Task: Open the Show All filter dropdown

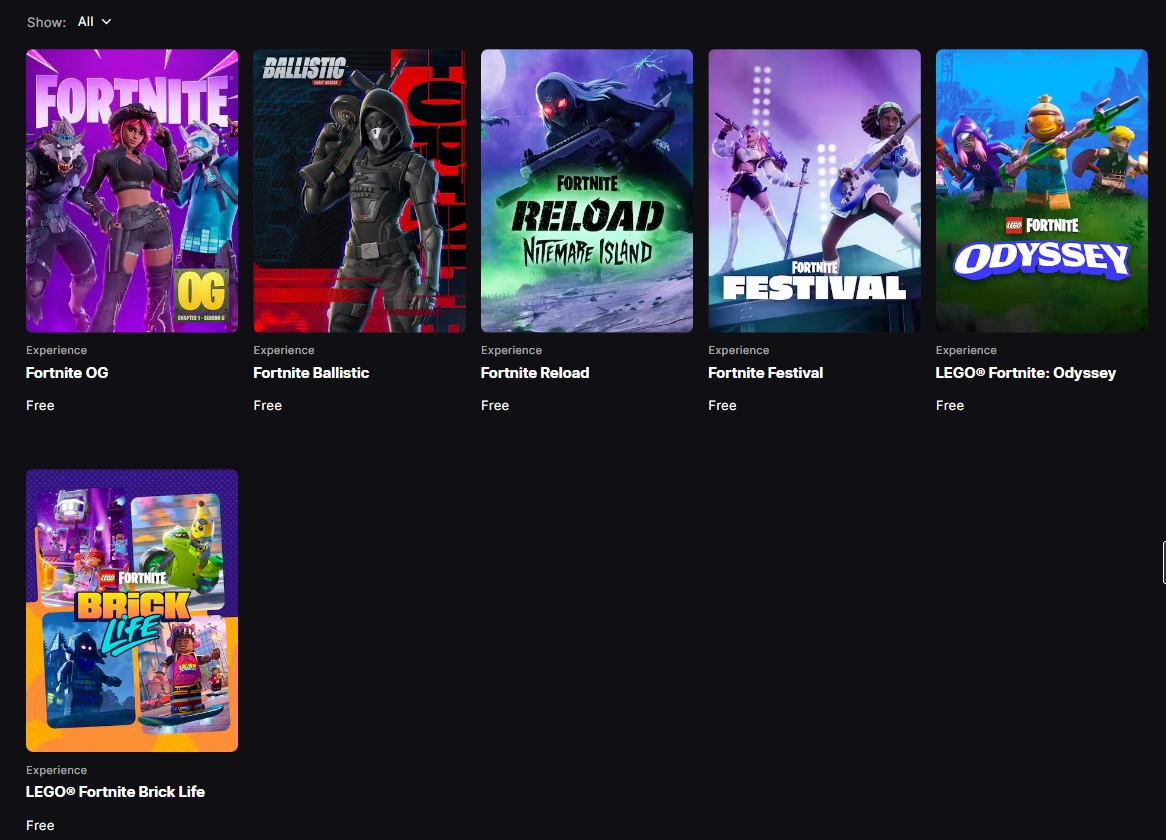Action: (x=94, y=22)
